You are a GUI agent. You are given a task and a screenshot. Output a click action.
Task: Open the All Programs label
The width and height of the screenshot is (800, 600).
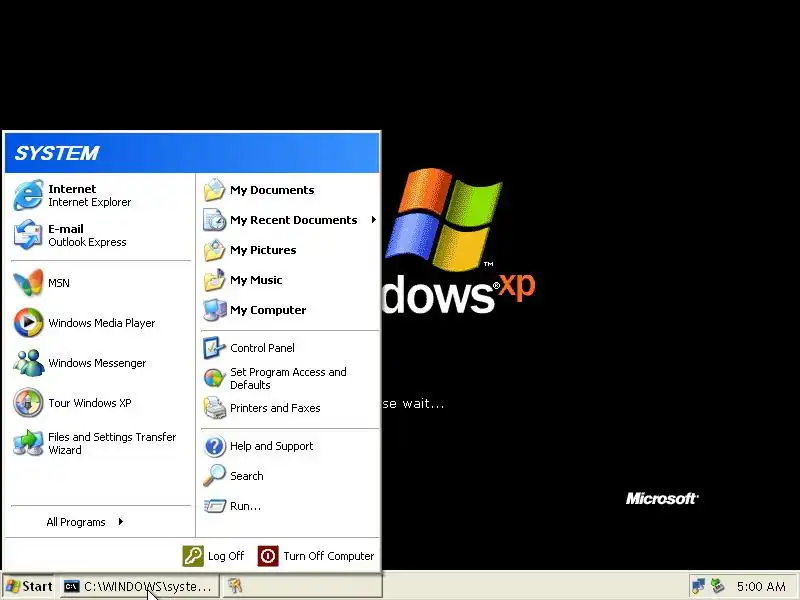click(76, 522)
